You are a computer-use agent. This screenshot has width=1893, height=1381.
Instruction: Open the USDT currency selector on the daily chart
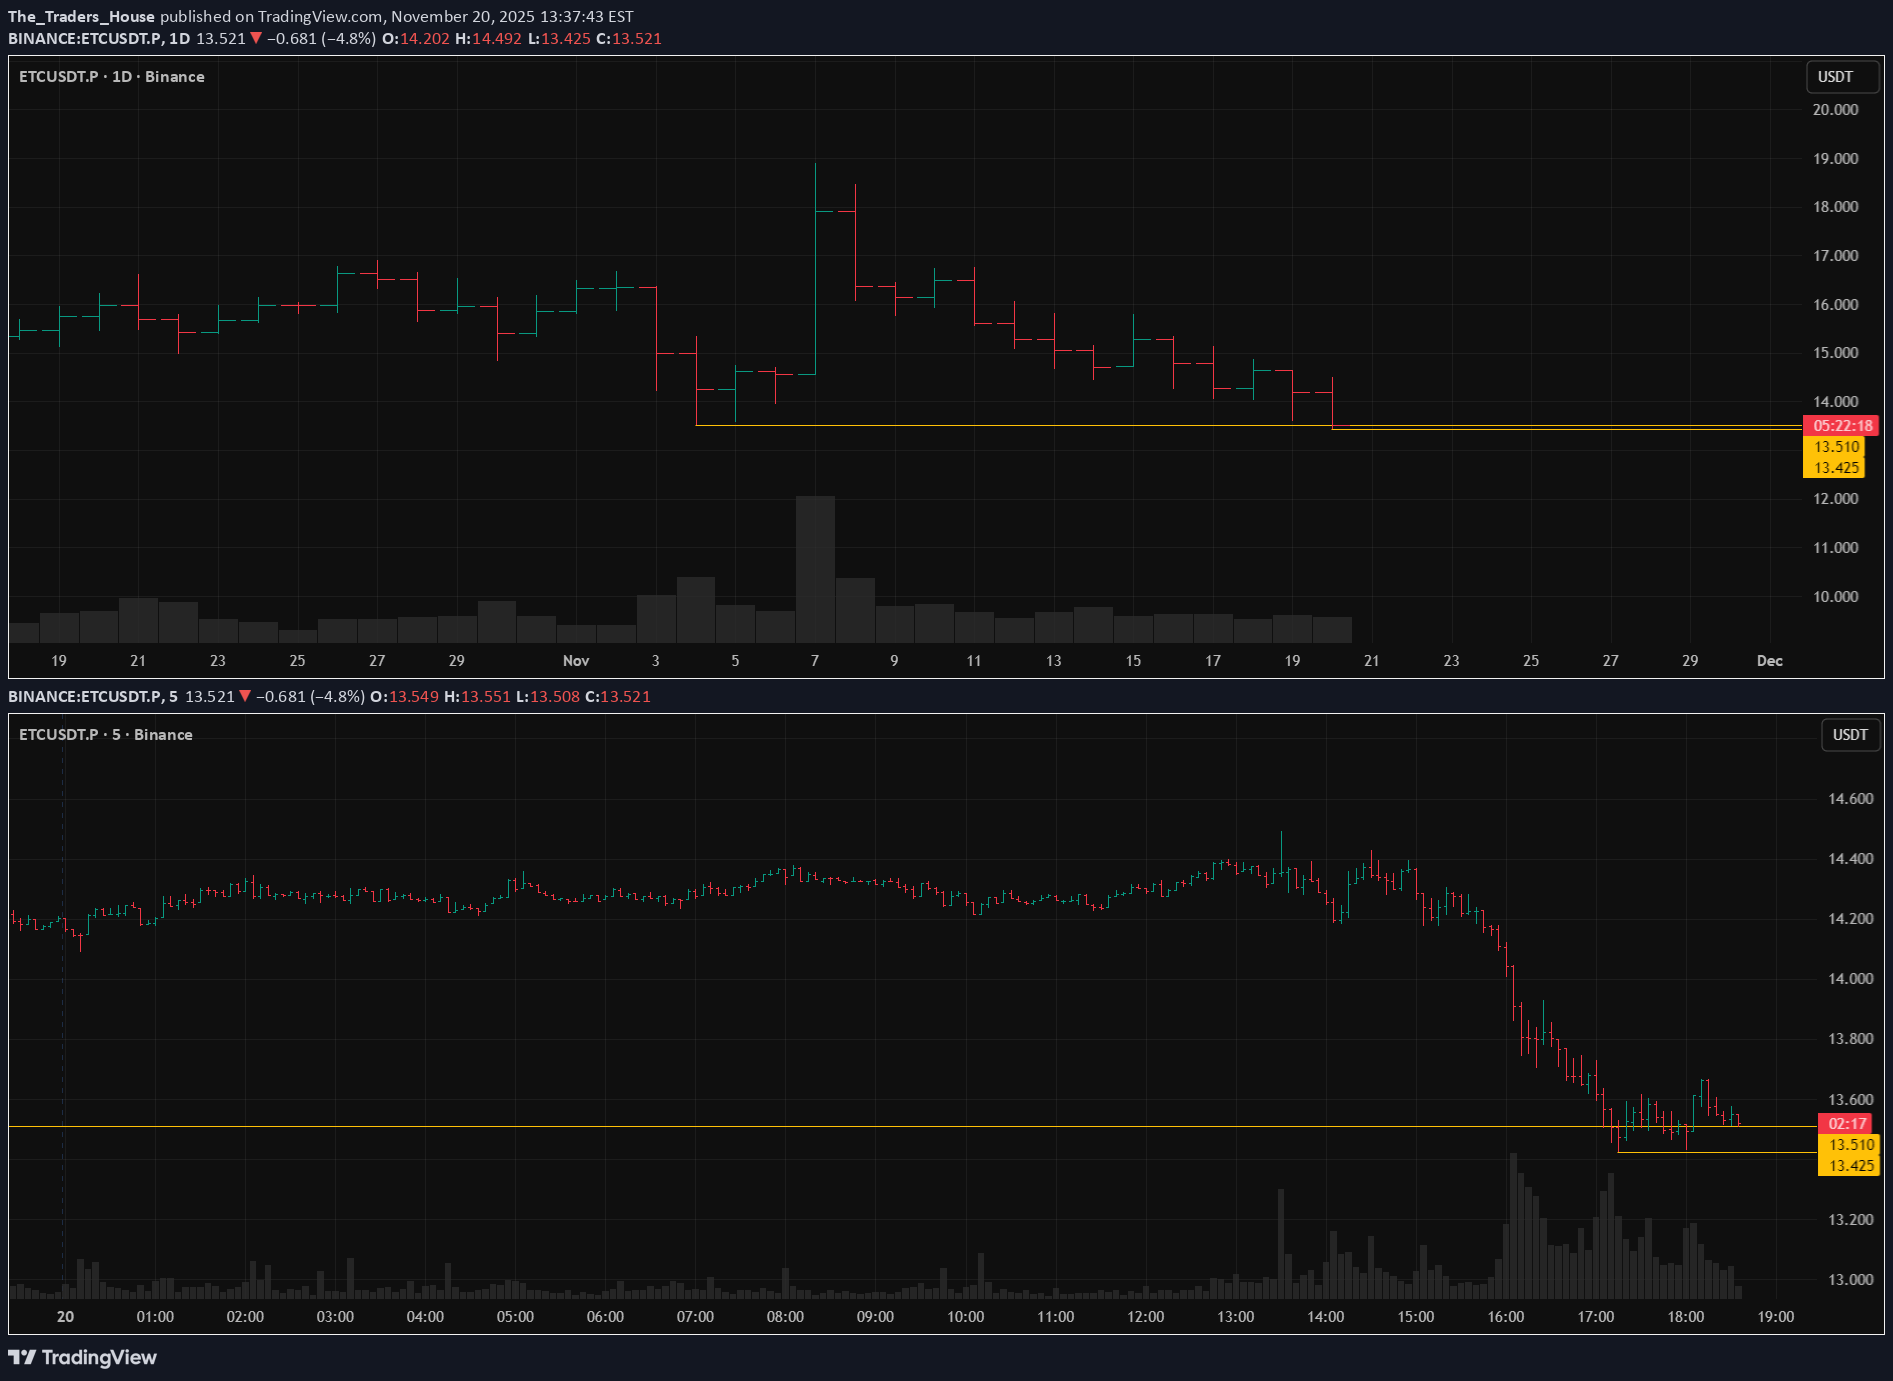(x=1834, y=77)
